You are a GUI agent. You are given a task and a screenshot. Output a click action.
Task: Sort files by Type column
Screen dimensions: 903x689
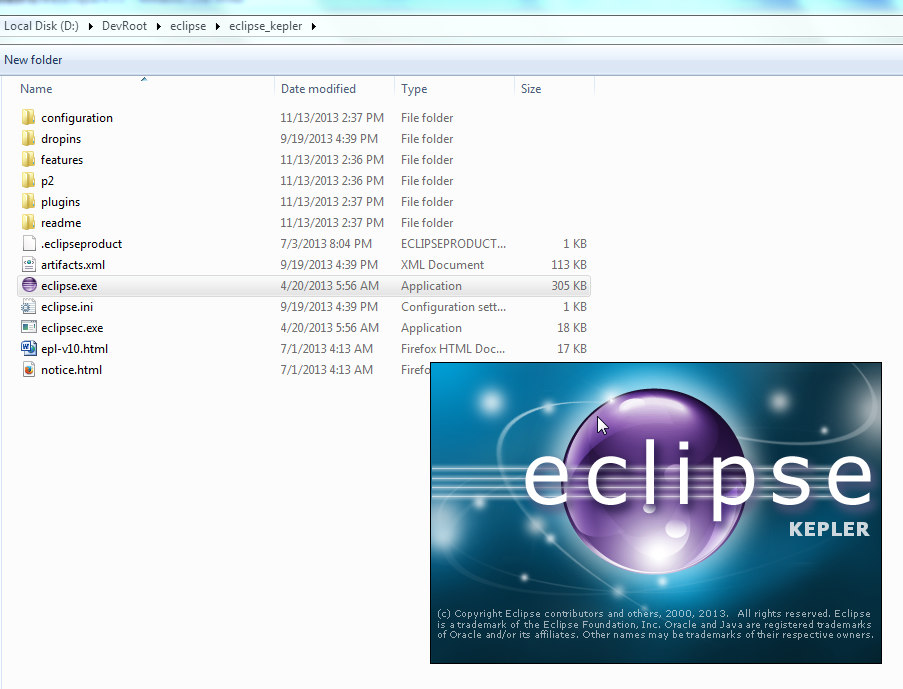click(x=414, y=89)
